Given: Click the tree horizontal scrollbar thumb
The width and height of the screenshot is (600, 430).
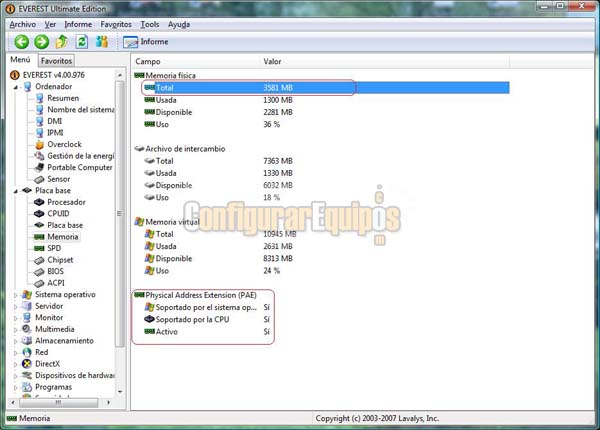Looking at the screenshot, I should [x=58, y=402].
